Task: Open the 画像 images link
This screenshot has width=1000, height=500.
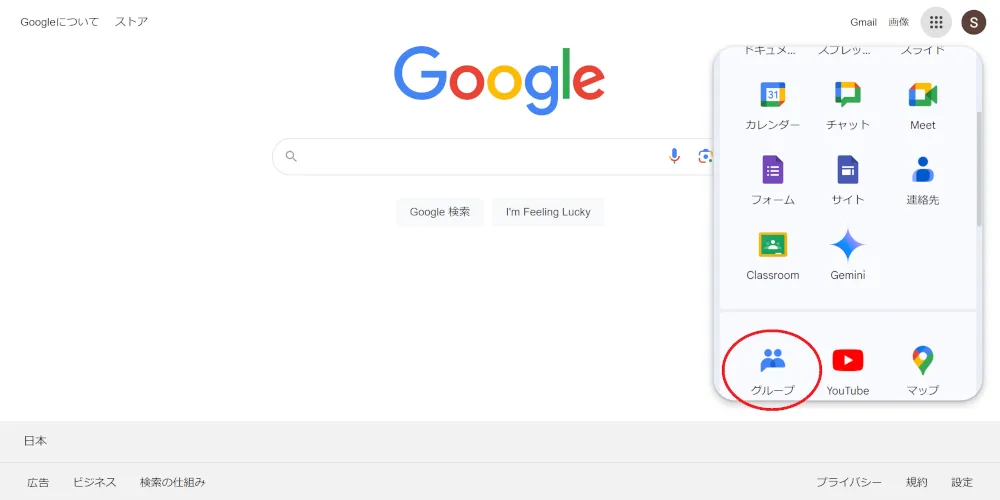Action: click(899, 22)
